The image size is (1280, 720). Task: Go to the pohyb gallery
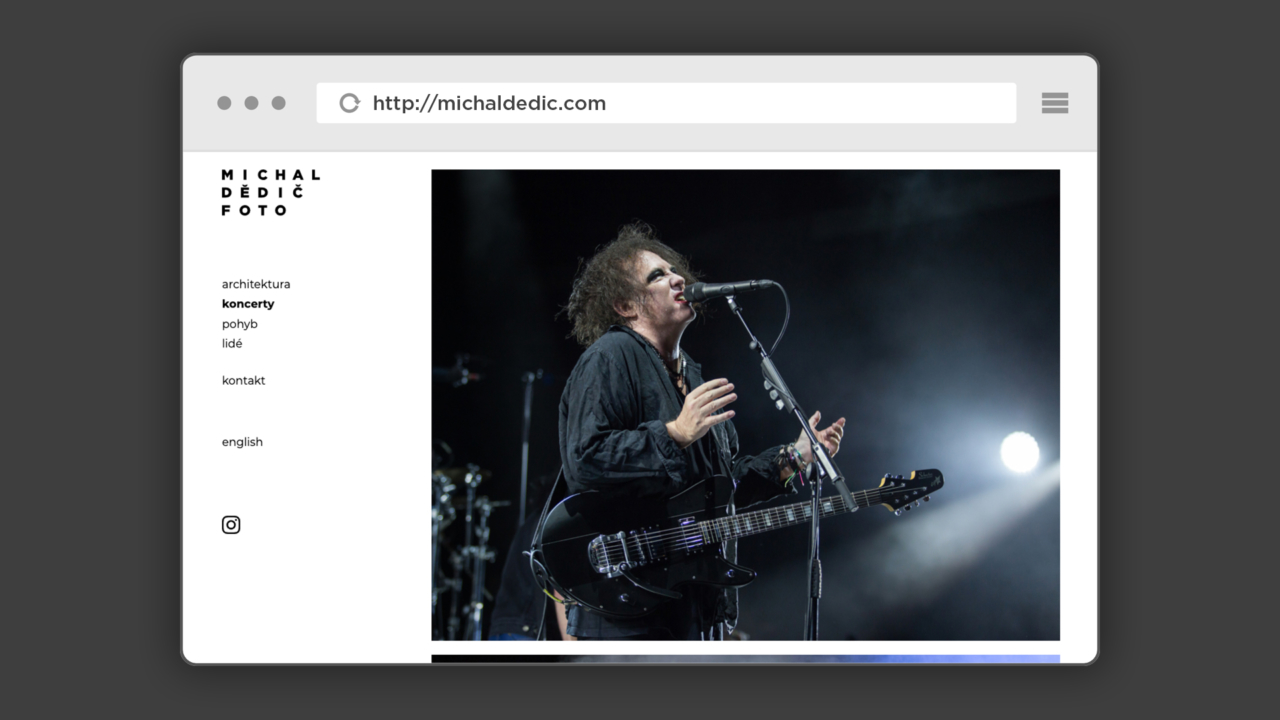pyautogui.click(x=240, y=324)
